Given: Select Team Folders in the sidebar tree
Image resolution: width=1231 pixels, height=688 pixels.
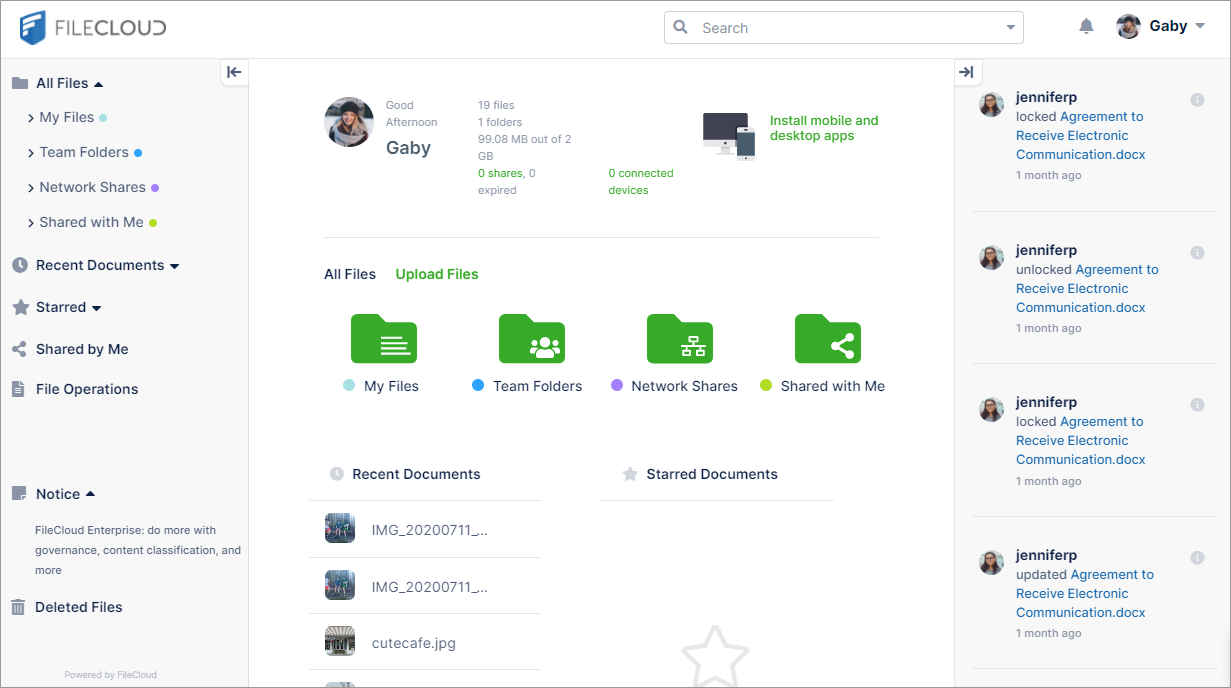Looking at the screenshot, I should click(84, 152).
